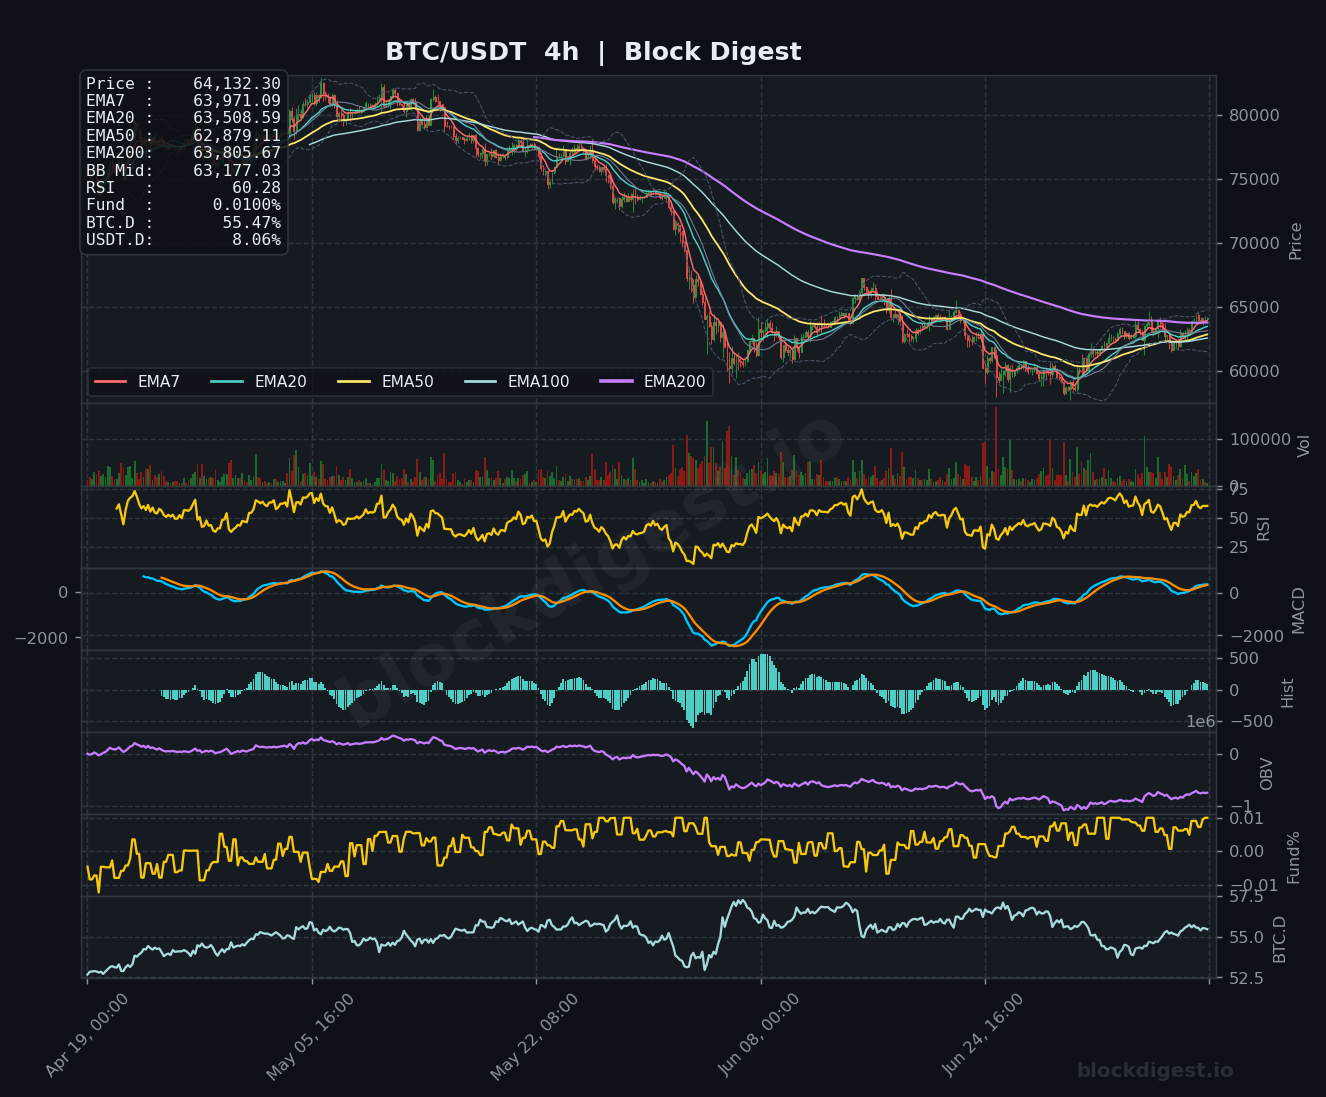This screenshot has height=1097, width=1326.
Task: Click the EMA20 63,508.59 value line
Action: click(183, 118)
